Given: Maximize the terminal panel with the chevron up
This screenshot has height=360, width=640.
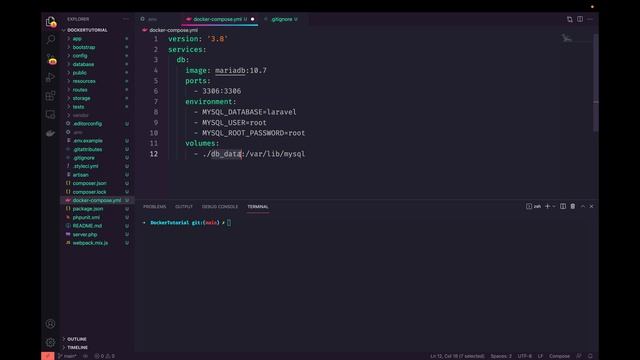Looking at the screenshot, I should point(582,207).
